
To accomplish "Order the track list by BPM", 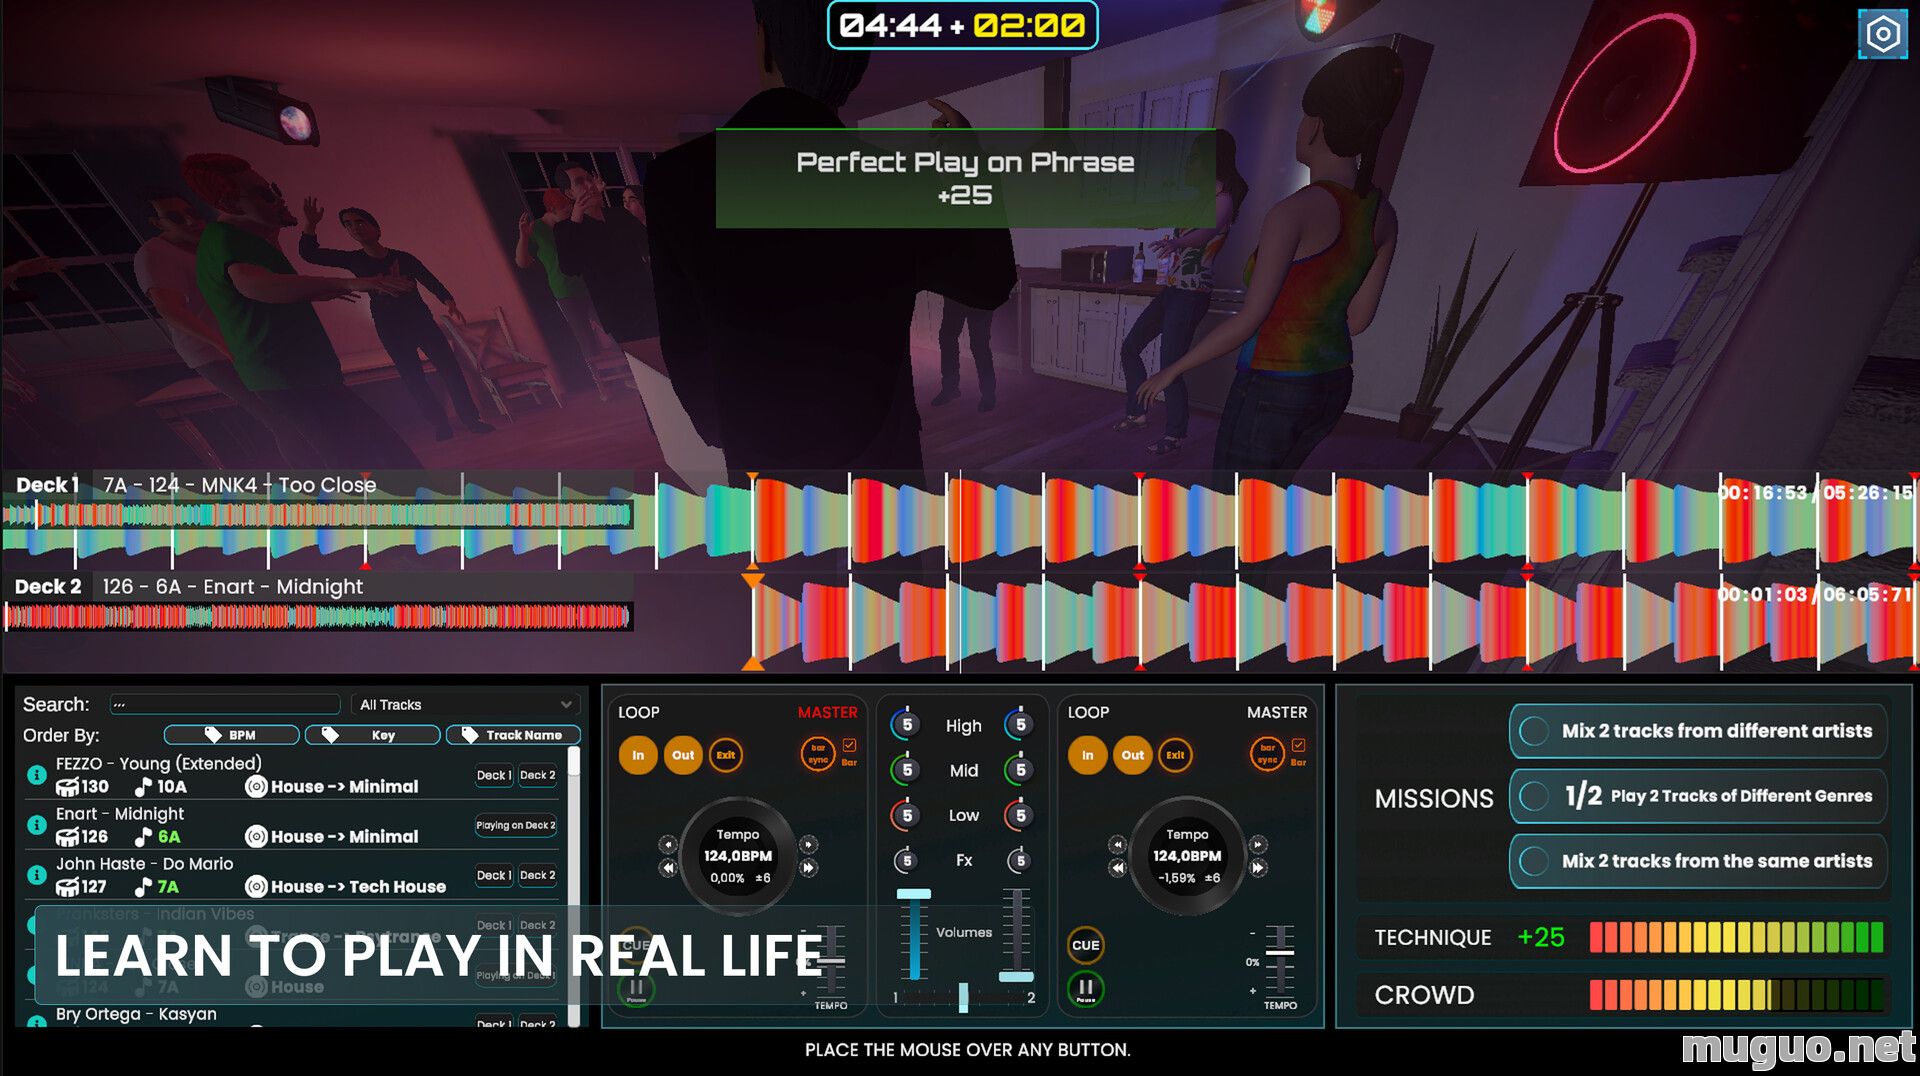I will coord(231,735).
